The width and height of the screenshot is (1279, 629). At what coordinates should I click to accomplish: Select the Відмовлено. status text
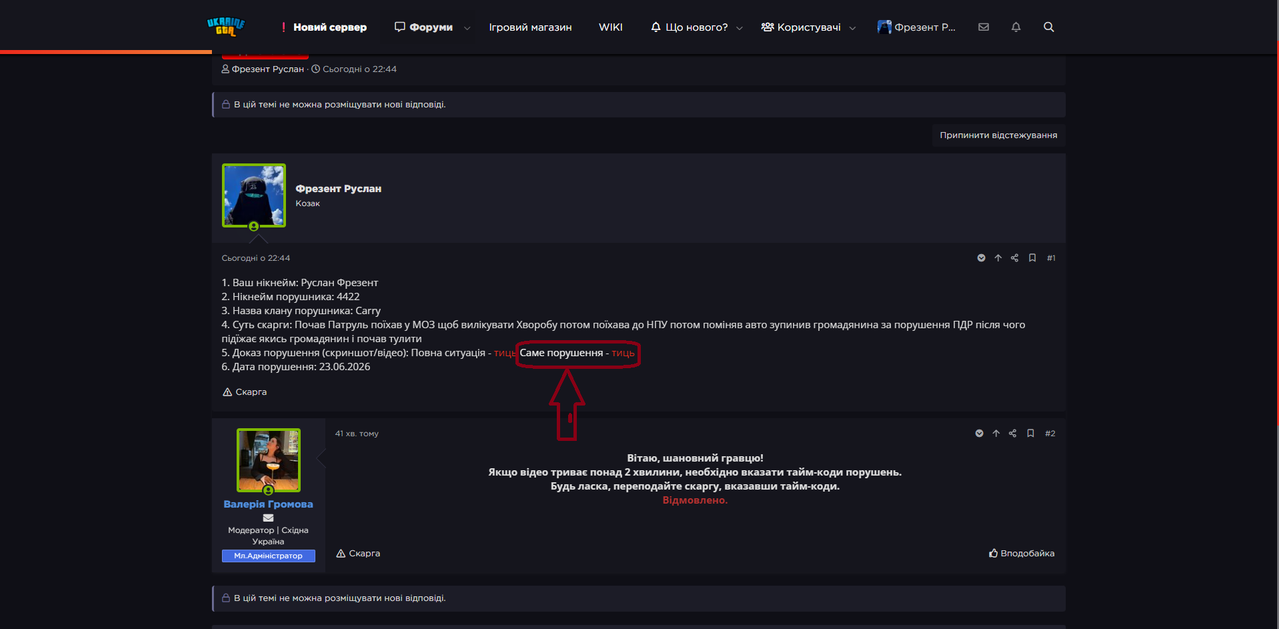(695, 500)
